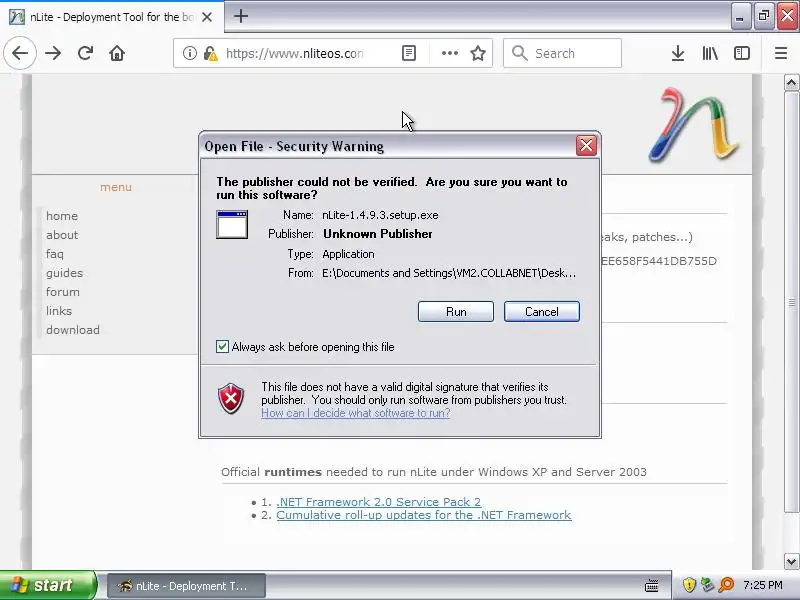Open about in the site menu
This screenshot has height=600, width=800.
coord(62,235)
